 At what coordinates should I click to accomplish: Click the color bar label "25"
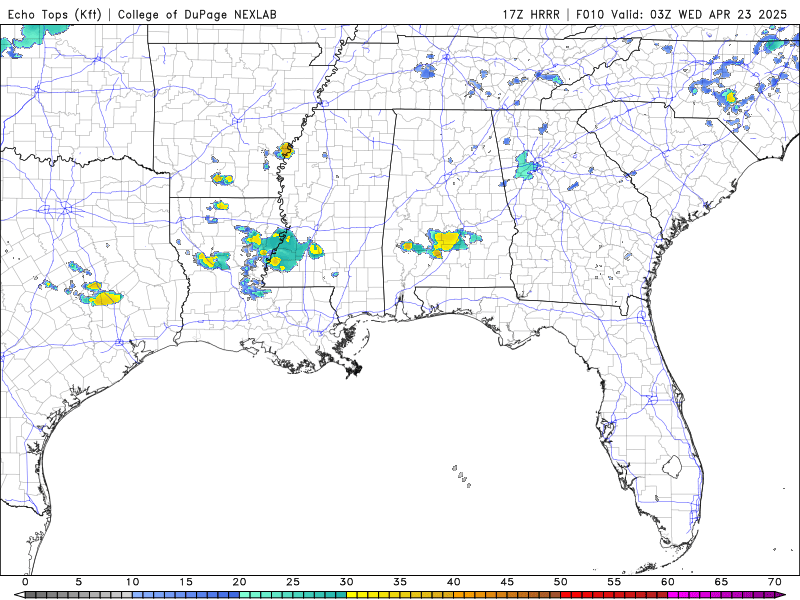click(293, 582)
